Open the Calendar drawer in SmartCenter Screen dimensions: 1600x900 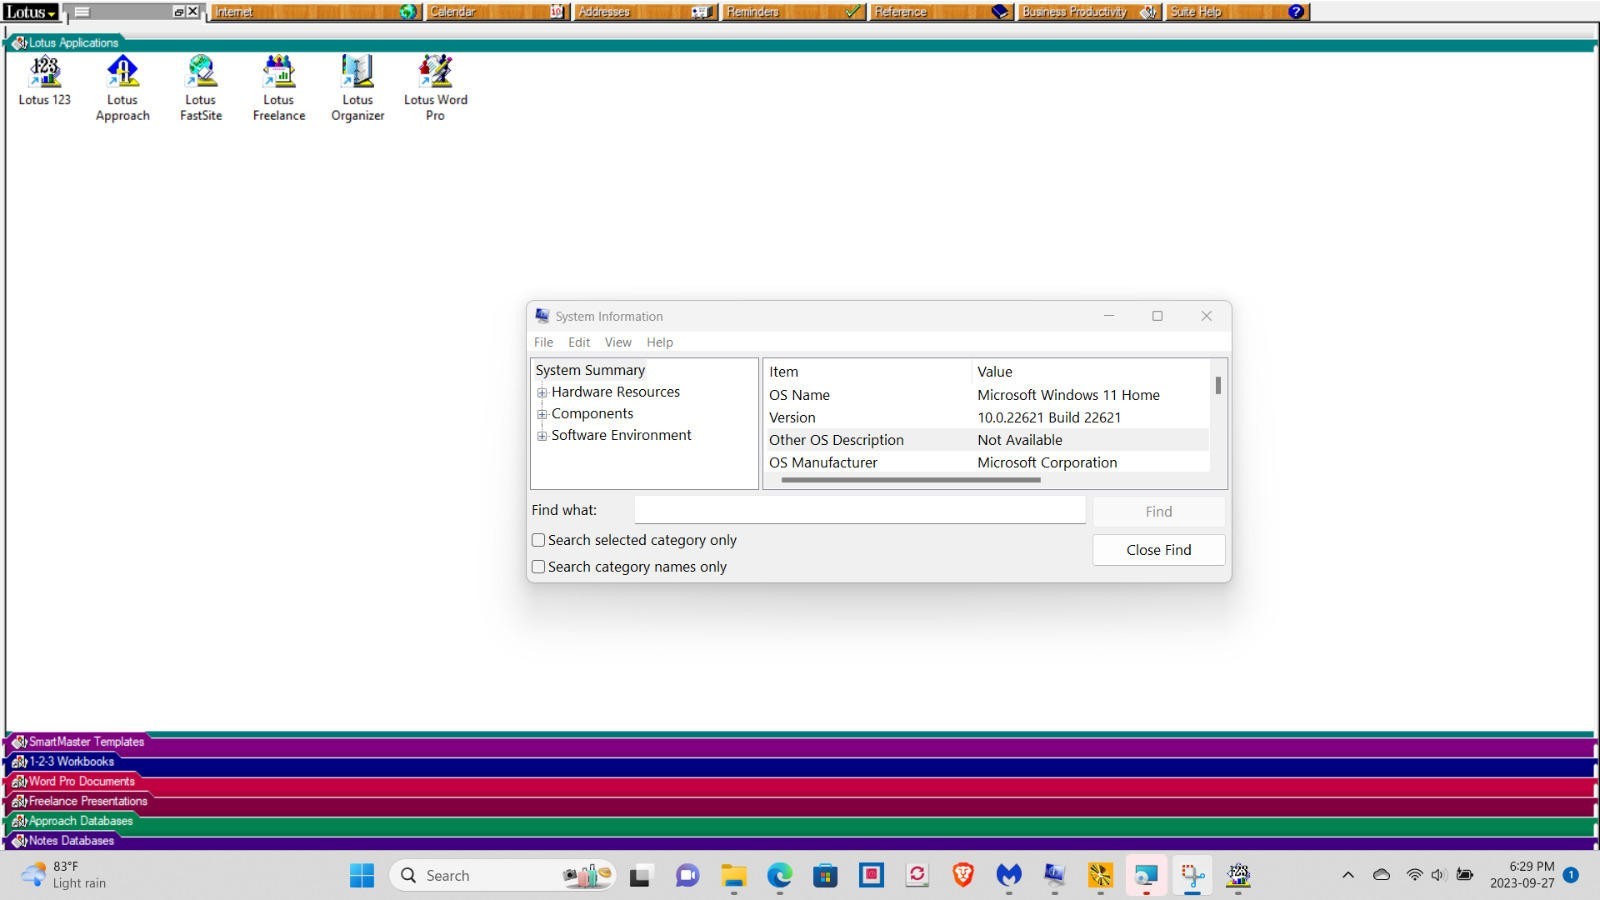pos(497,12)
